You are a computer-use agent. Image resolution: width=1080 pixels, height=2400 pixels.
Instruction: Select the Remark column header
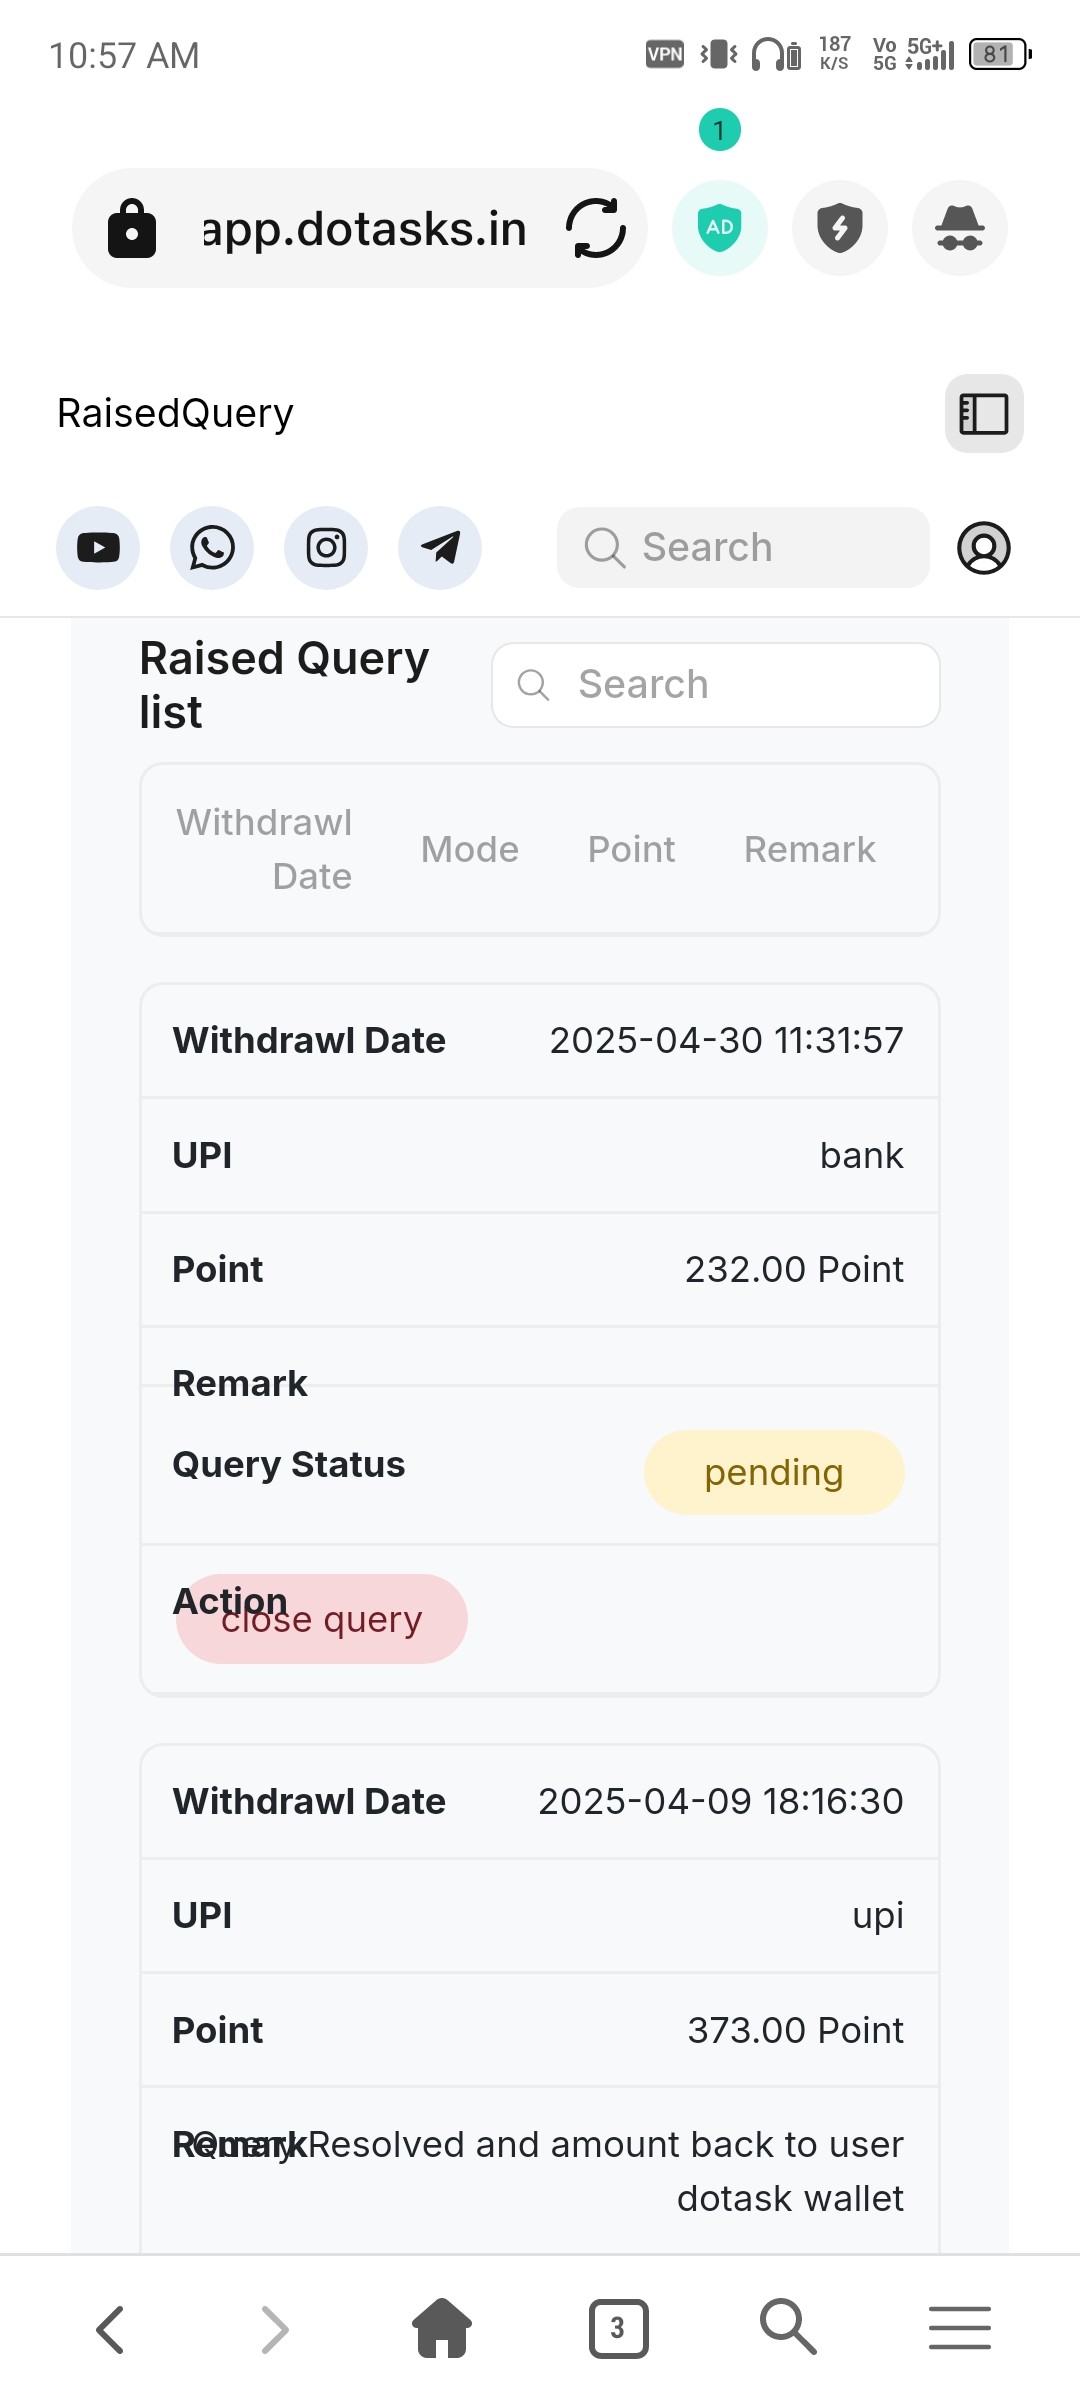810,850
